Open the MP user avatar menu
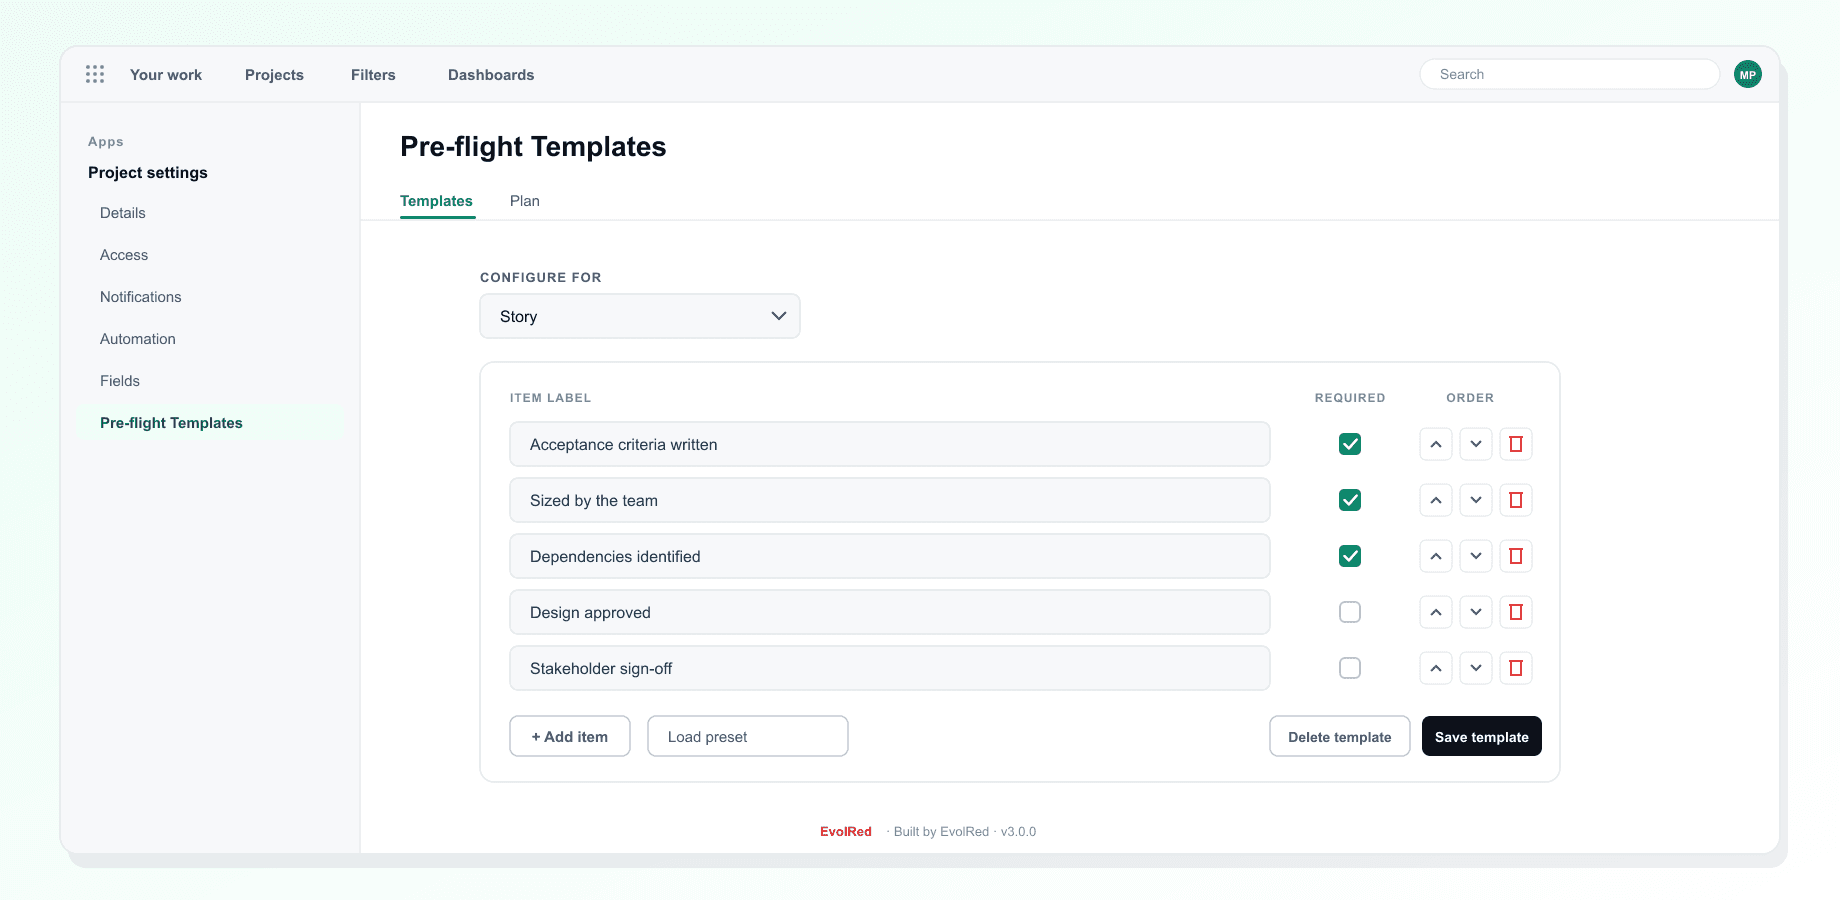 (1748, 74)
